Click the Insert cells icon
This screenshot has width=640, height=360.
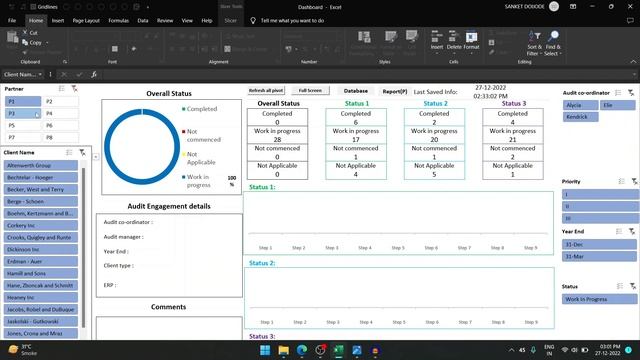(436, 36)
